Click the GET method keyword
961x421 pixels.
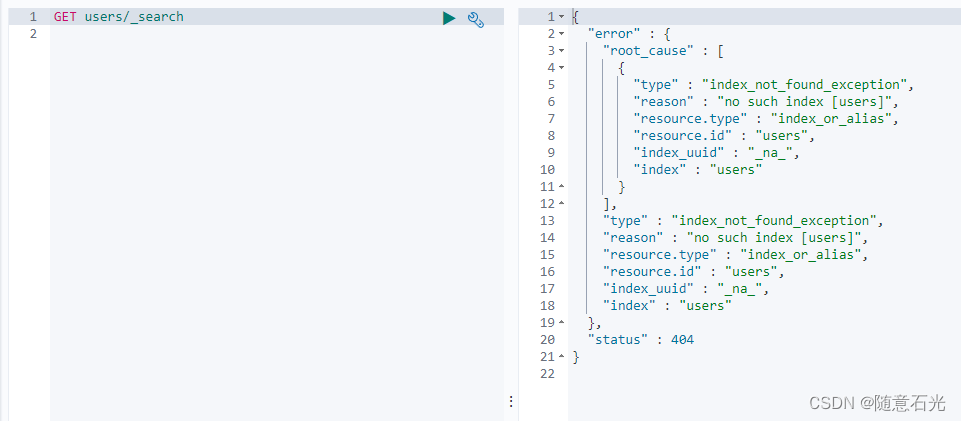(x=65, y=17)
